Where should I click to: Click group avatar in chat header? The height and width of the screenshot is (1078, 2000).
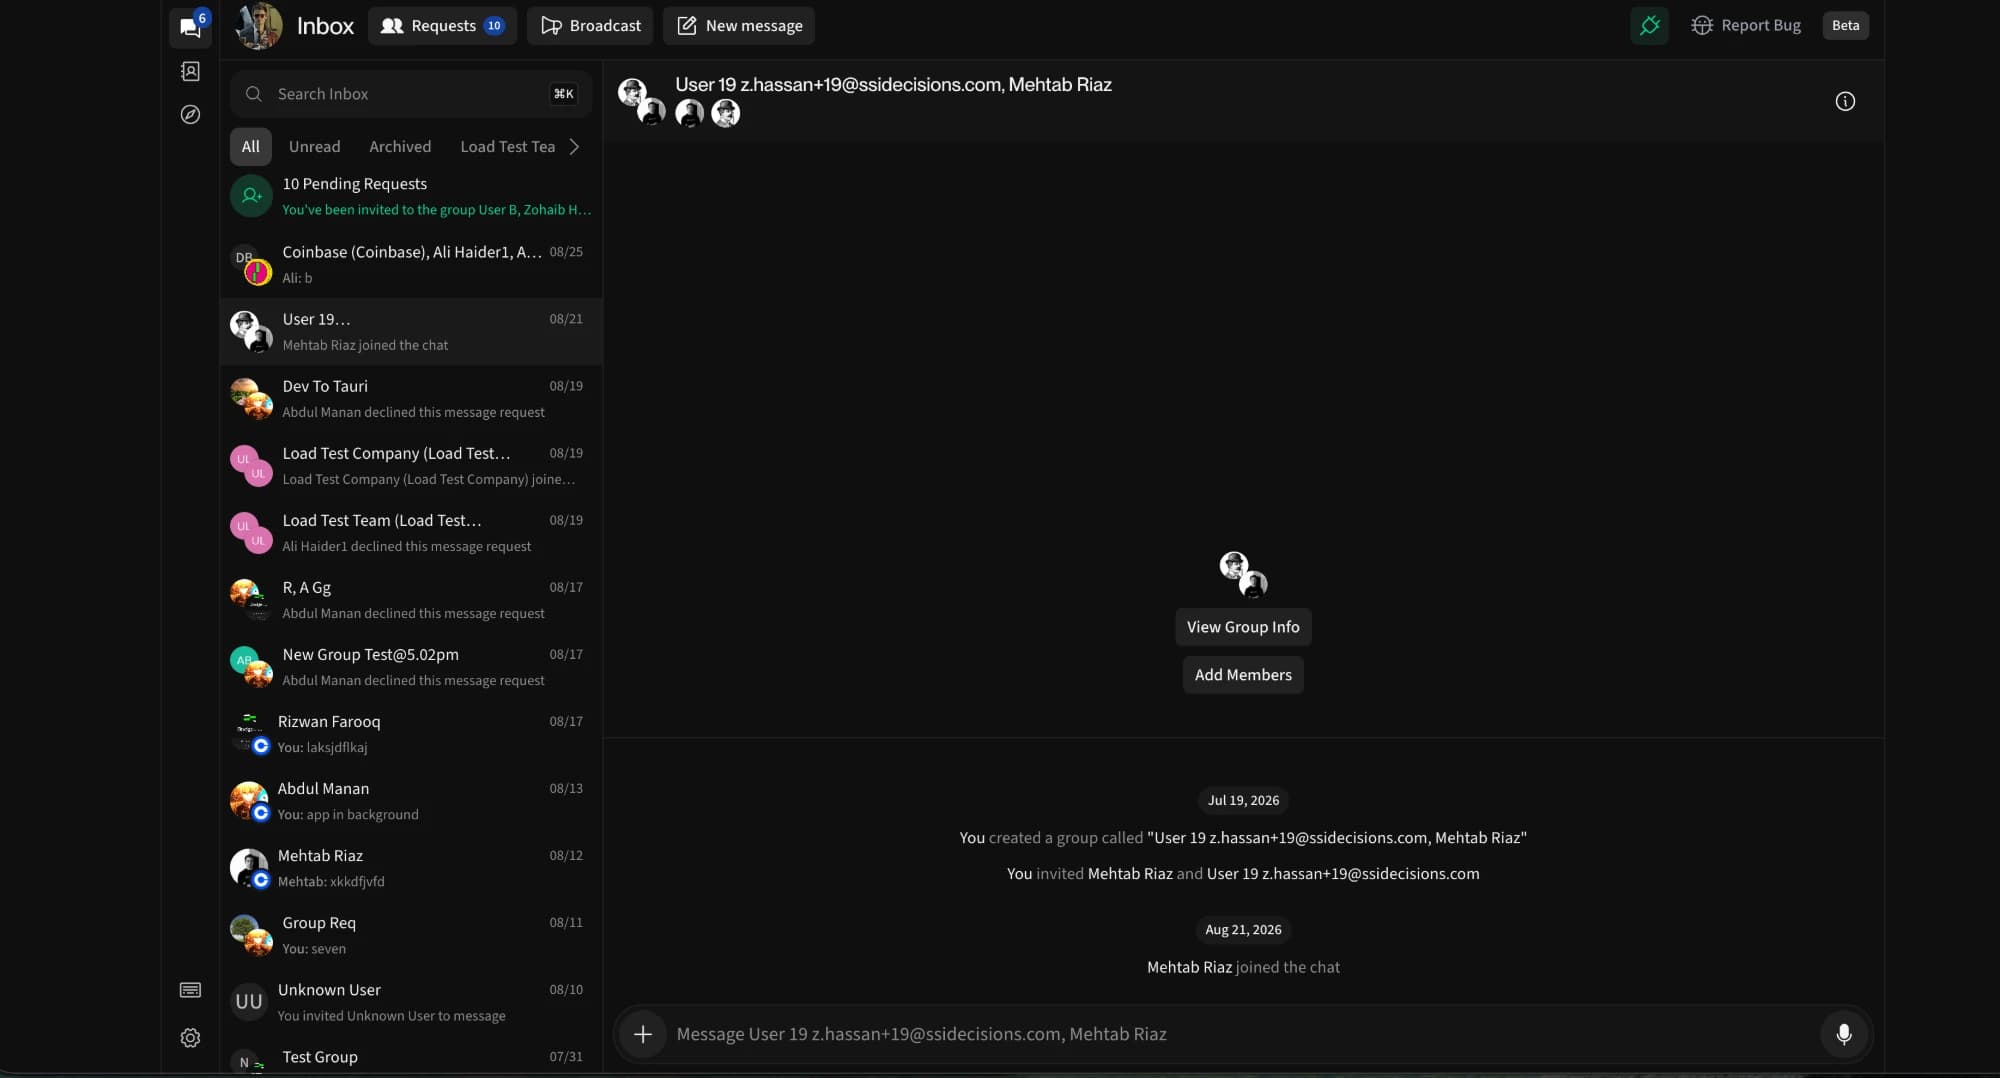tap(641, 101)
